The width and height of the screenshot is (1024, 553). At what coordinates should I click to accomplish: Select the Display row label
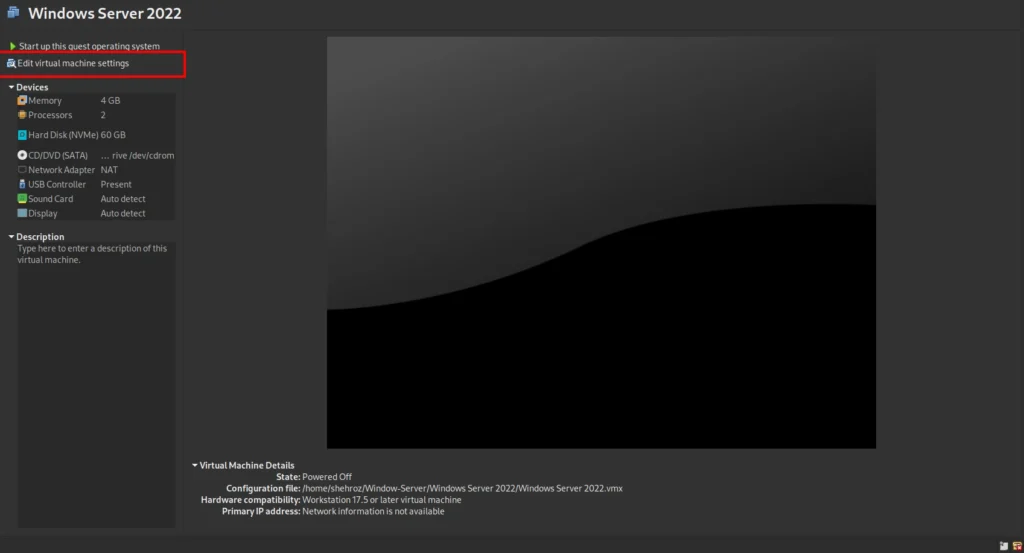42,213
